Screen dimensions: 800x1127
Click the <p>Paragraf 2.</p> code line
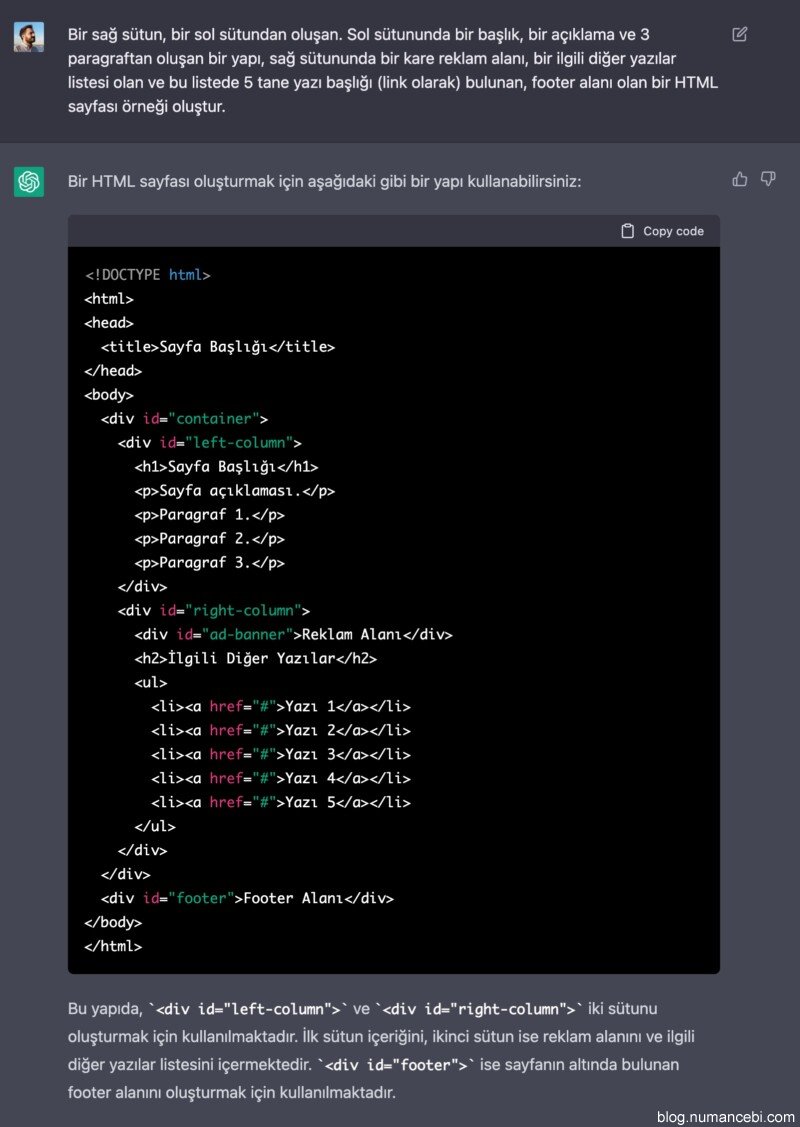click(x=209, y=539)
